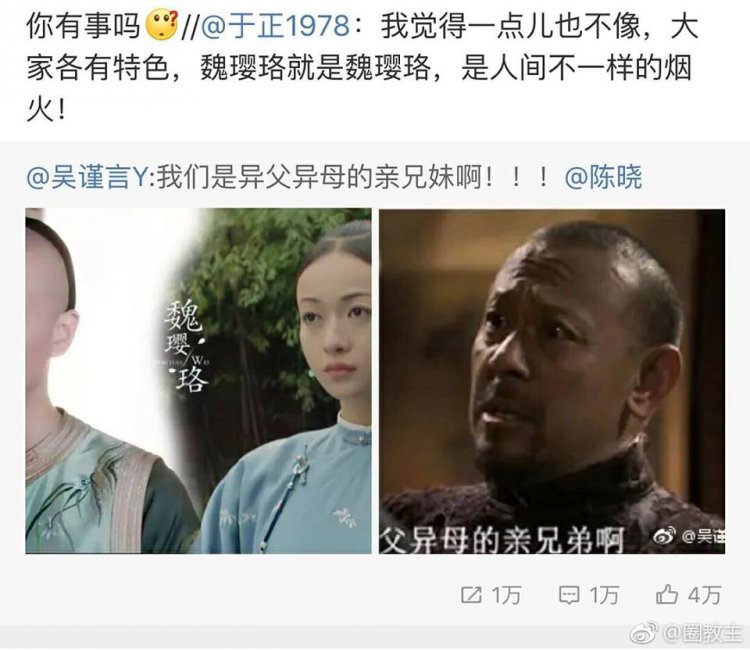Open @于正1978 profile mention
This screenshot has width=750, height=652.
tap(276, 26)
